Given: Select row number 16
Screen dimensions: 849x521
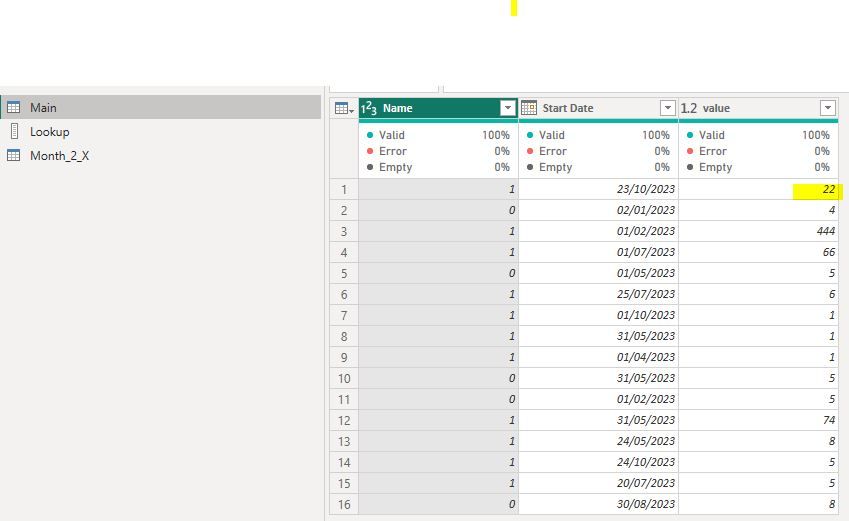Looking at the screenshot, I should coord(344,504).
